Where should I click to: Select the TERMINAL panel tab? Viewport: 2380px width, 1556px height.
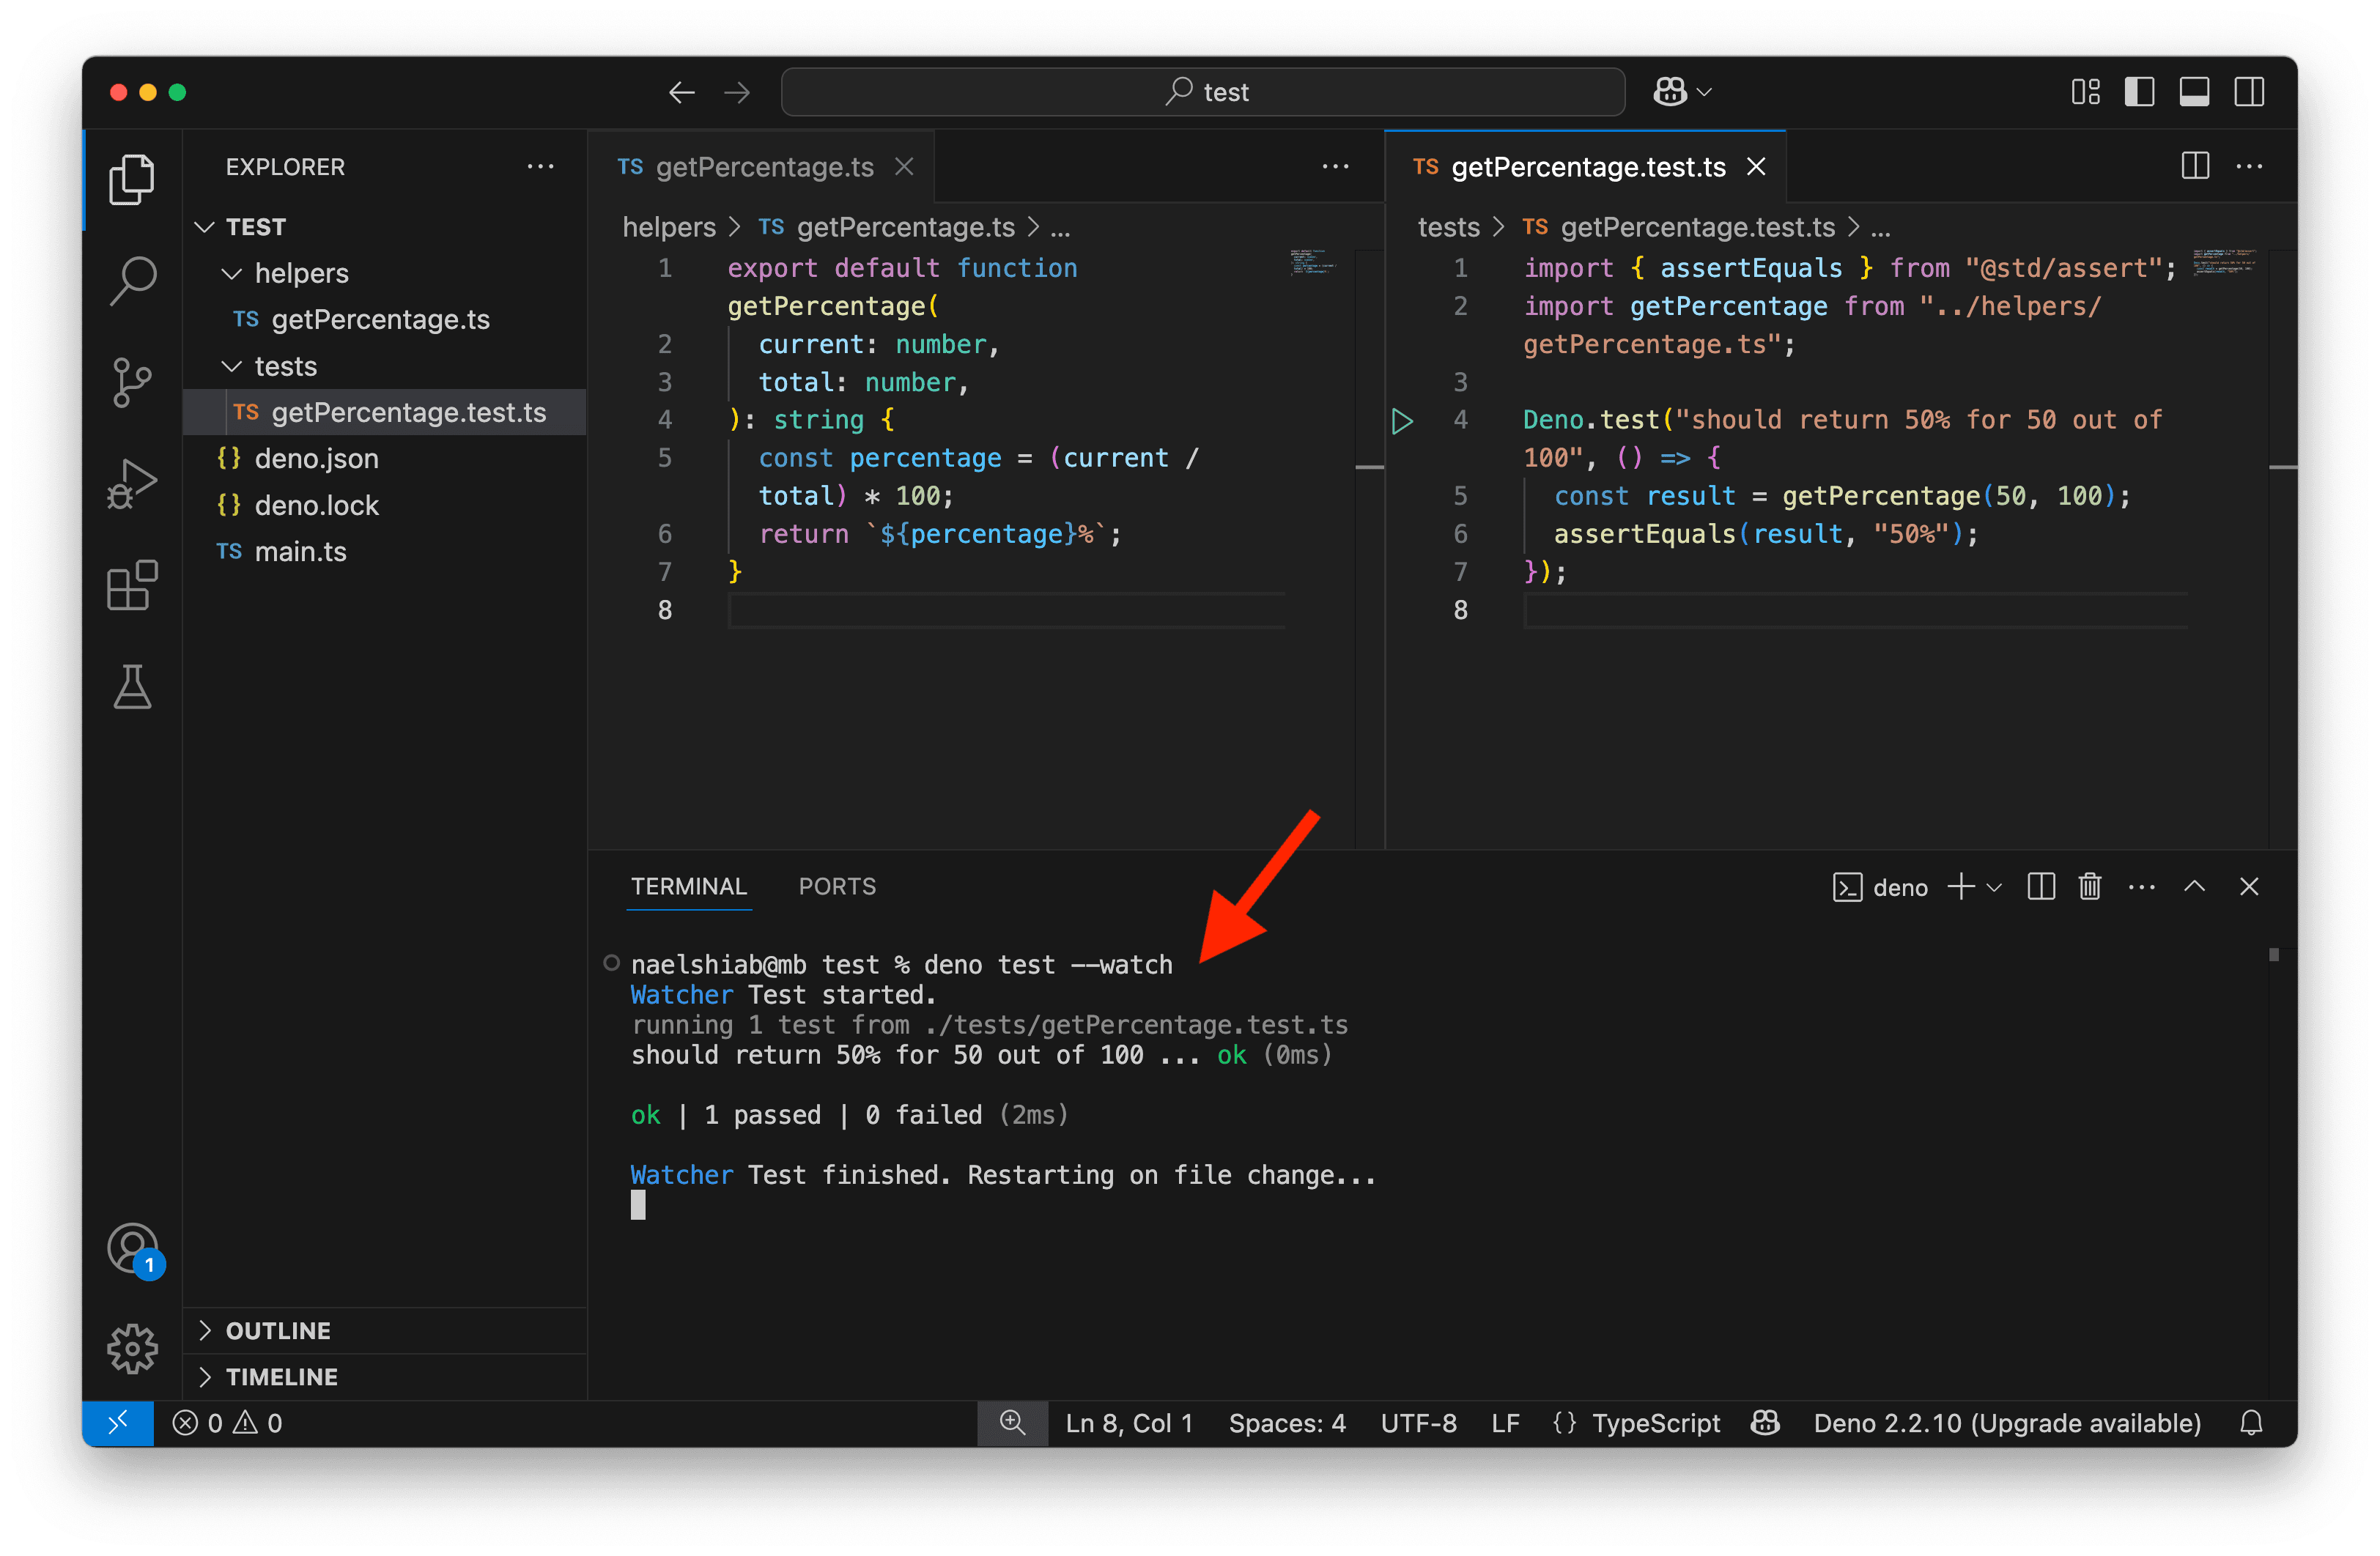tap(688, 886)
